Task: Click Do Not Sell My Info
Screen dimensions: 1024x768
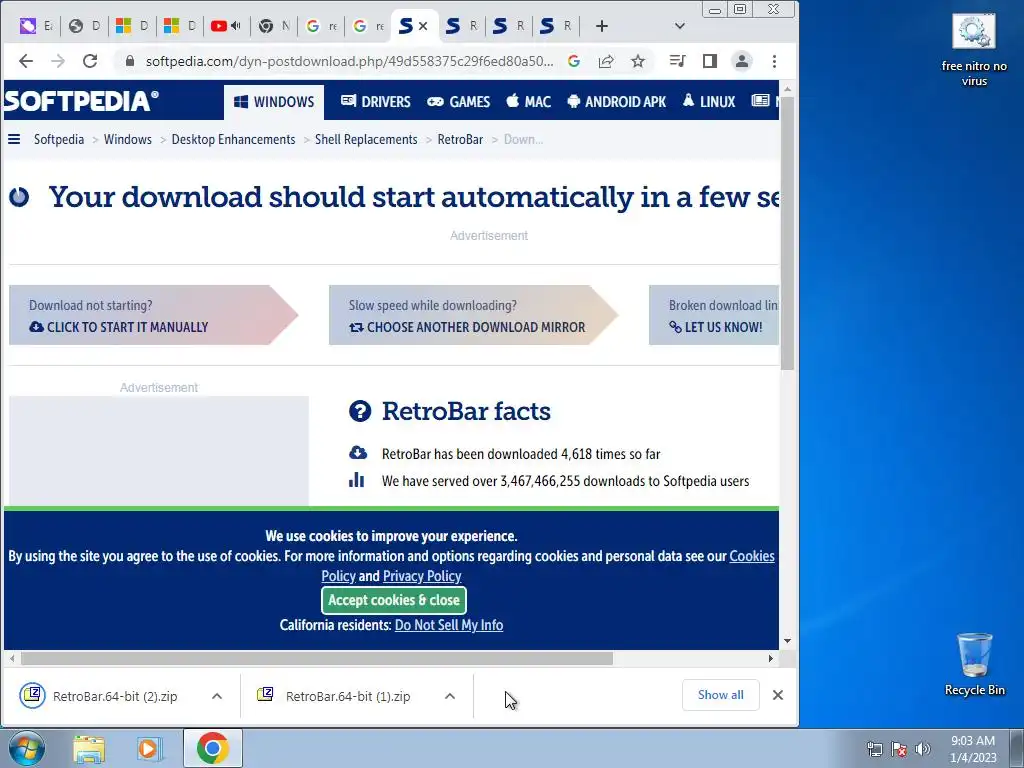Action: tap(449, 625)
